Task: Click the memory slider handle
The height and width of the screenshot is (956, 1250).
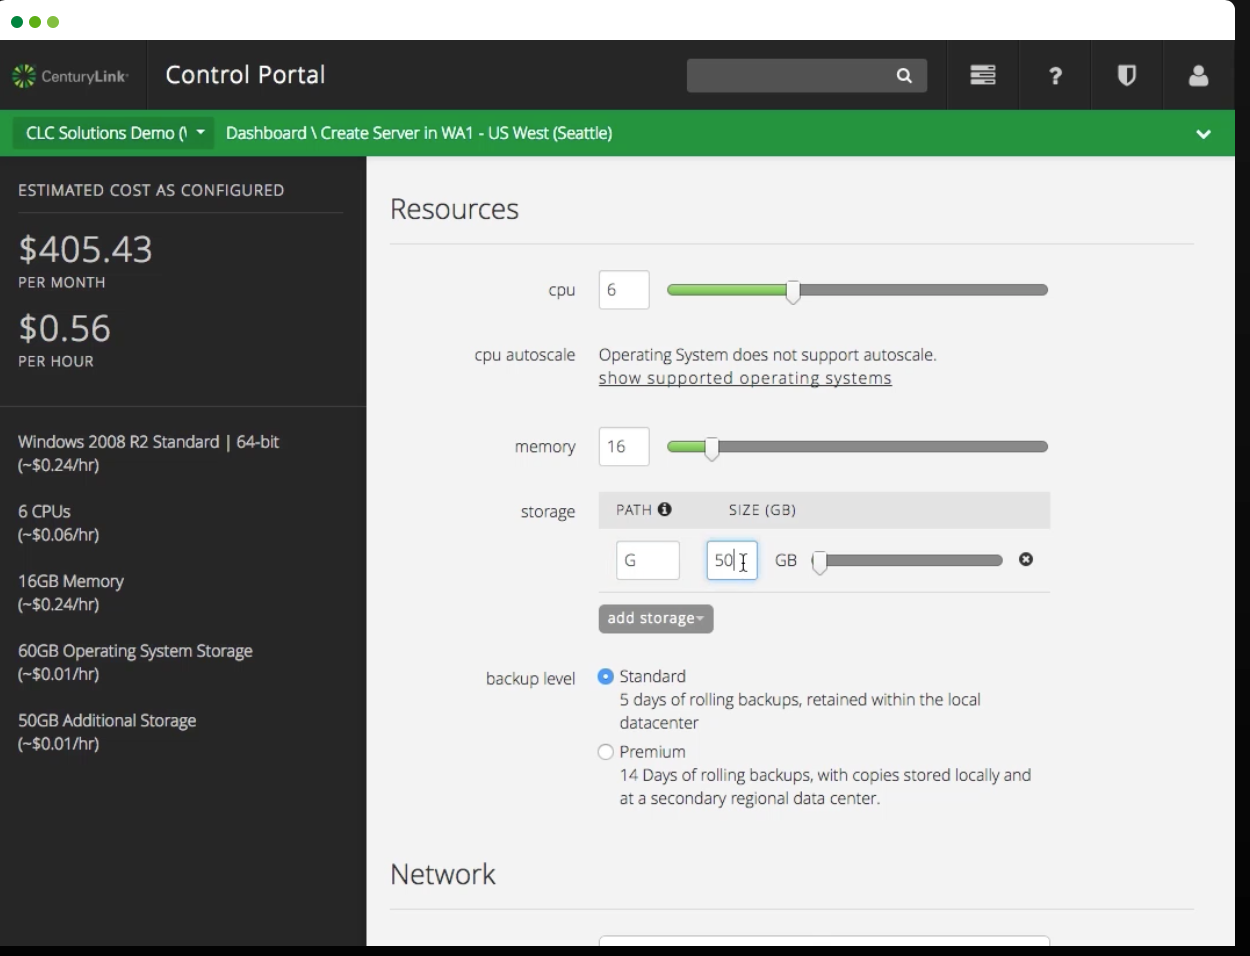Action: click(x=711, y=448)
